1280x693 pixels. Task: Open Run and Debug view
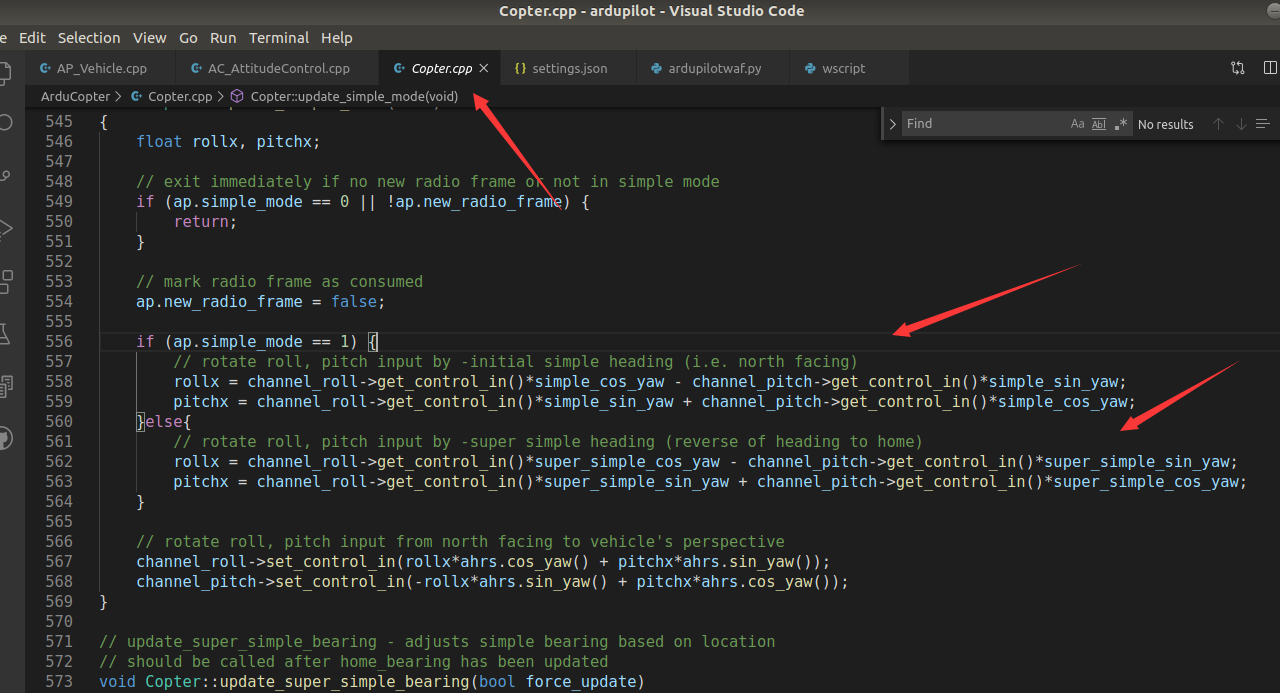[x=4, y=228]
